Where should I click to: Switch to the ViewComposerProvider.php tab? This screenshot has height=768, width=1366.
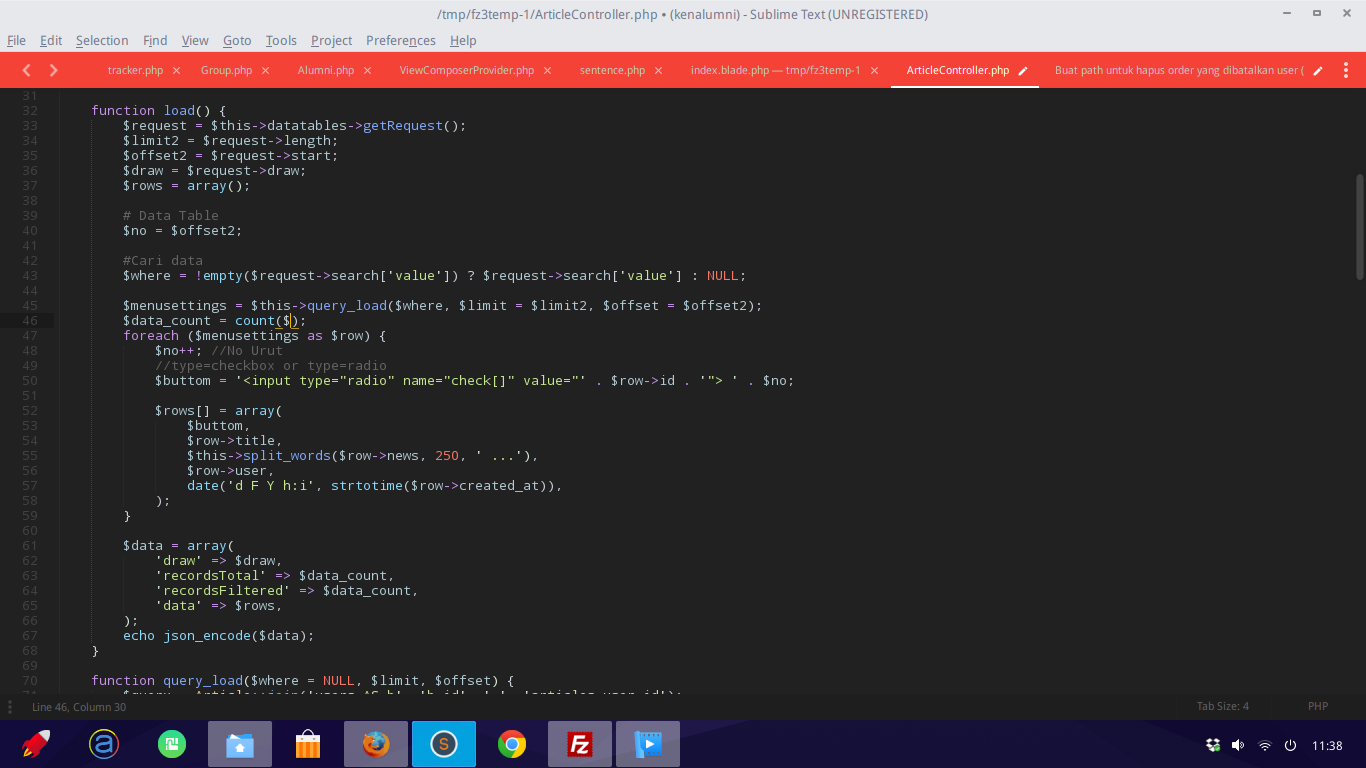click(x=466, y=70)
